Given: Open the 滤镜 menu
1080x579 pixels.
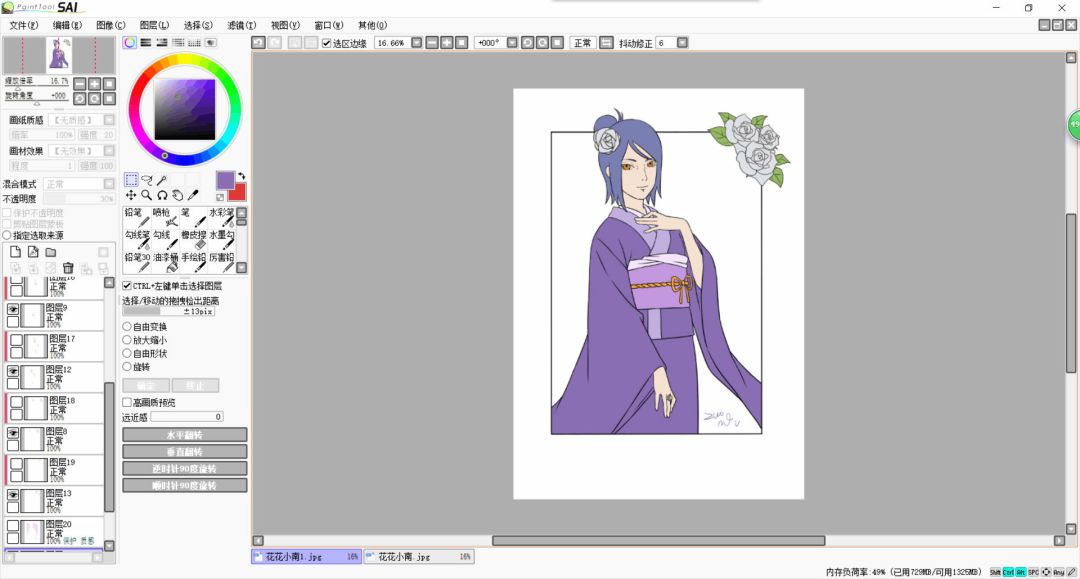Looking at the screenshot, I should 241,25.
